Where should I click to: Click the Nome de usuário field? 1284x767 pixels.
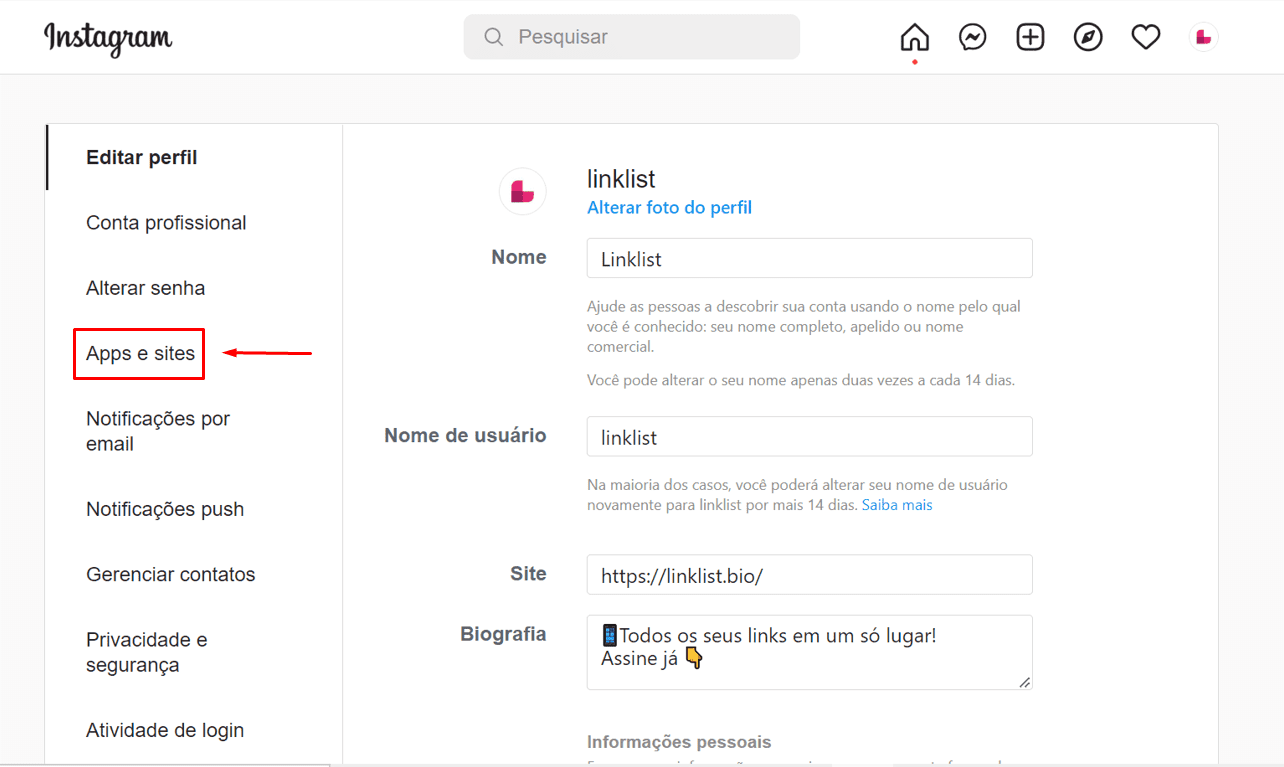pyautogui.click(x=809, y=437)
